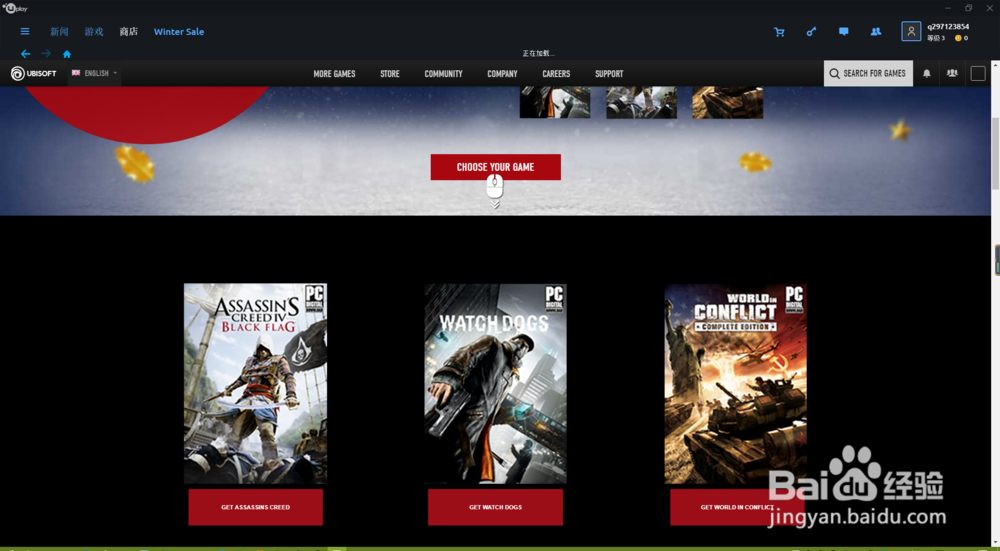The height and width of the screenshot is (551, 1000).
Task: Open COMMUNITY menu item
Action: click(x=443, y=74)
